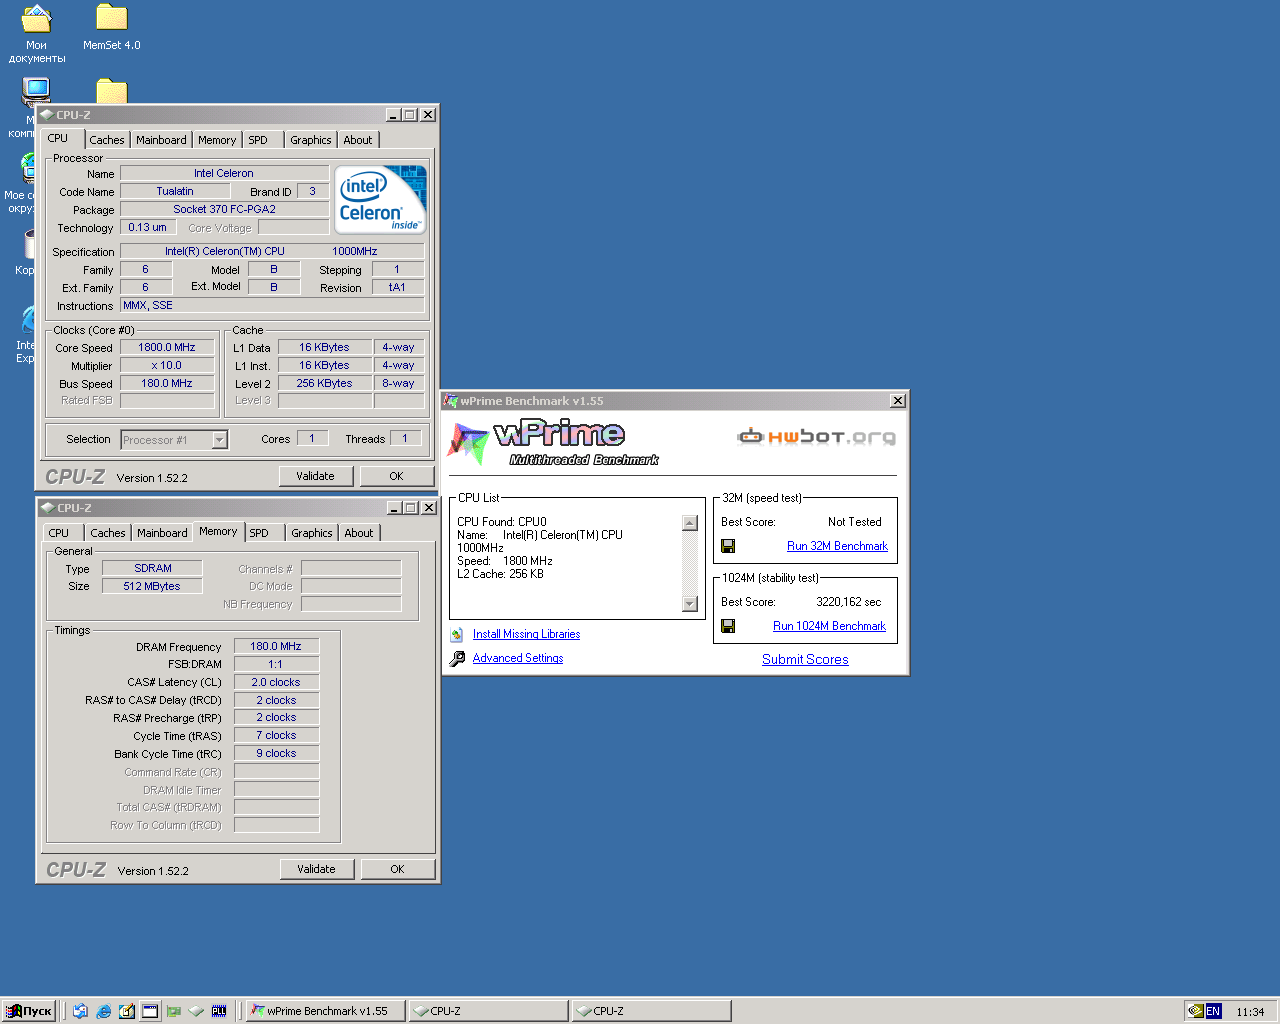Click the Install Missing Libraries icon
The height and width of the screenshot is (1024, 1280).
(457, 634)
